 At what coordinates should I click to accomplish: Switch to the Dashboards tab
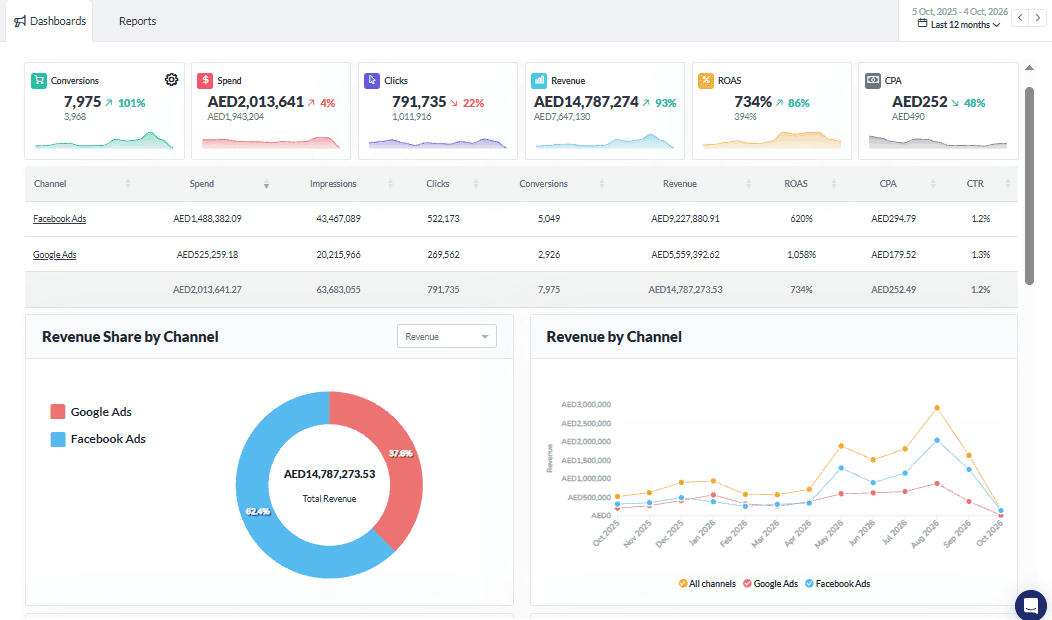tap(49, 21)
